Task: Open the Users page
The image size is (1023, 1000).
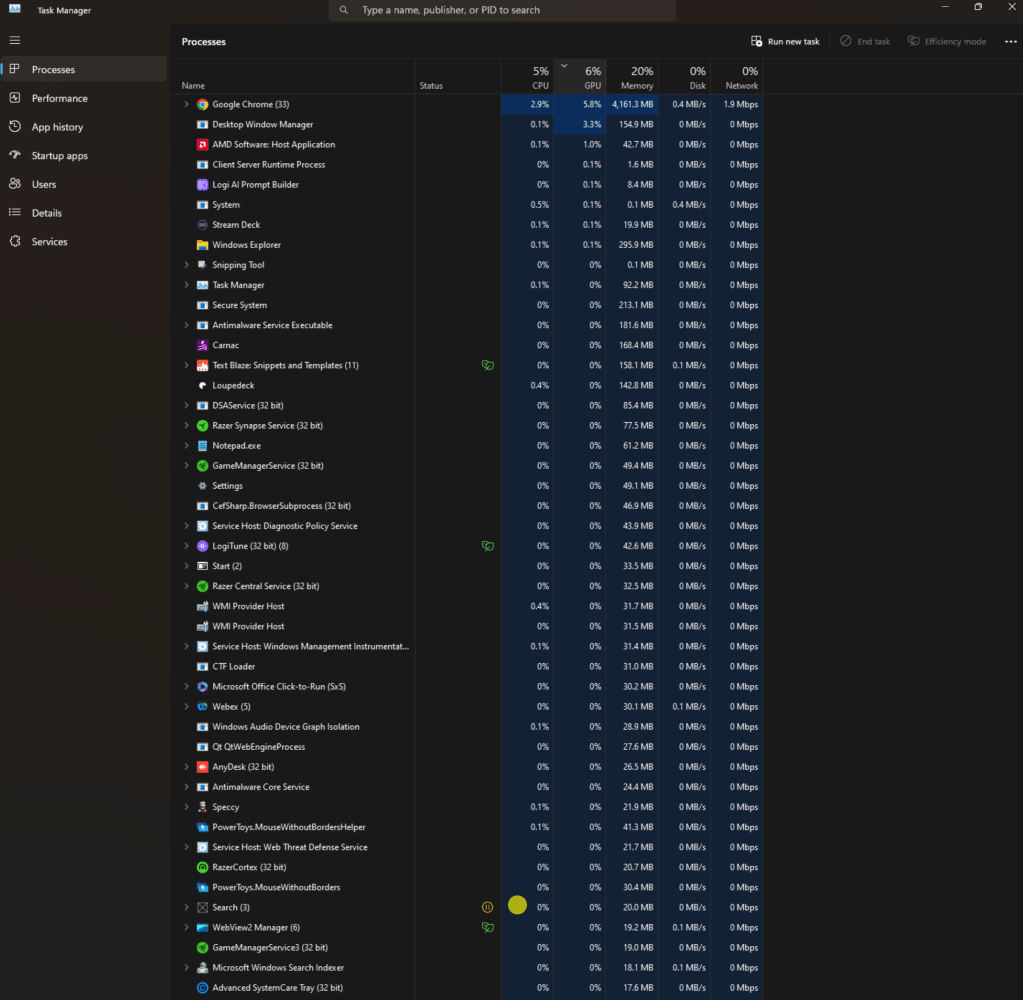Action: (84, 184)
